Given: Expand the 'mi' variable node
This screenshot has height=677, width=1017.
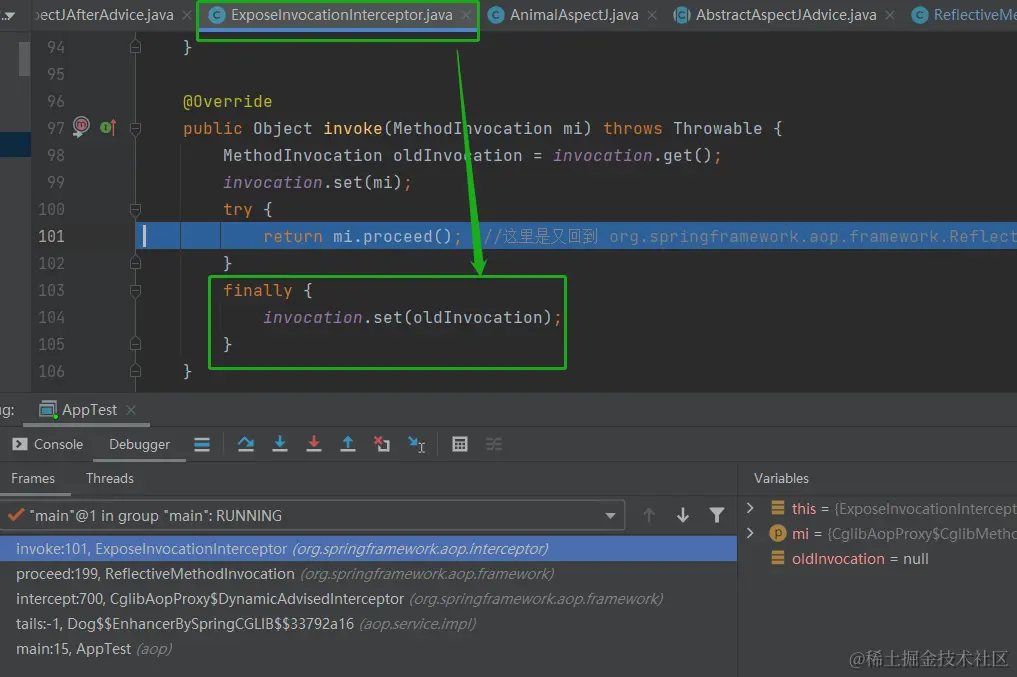Looking at the screenshot, I should click(750, 533).
